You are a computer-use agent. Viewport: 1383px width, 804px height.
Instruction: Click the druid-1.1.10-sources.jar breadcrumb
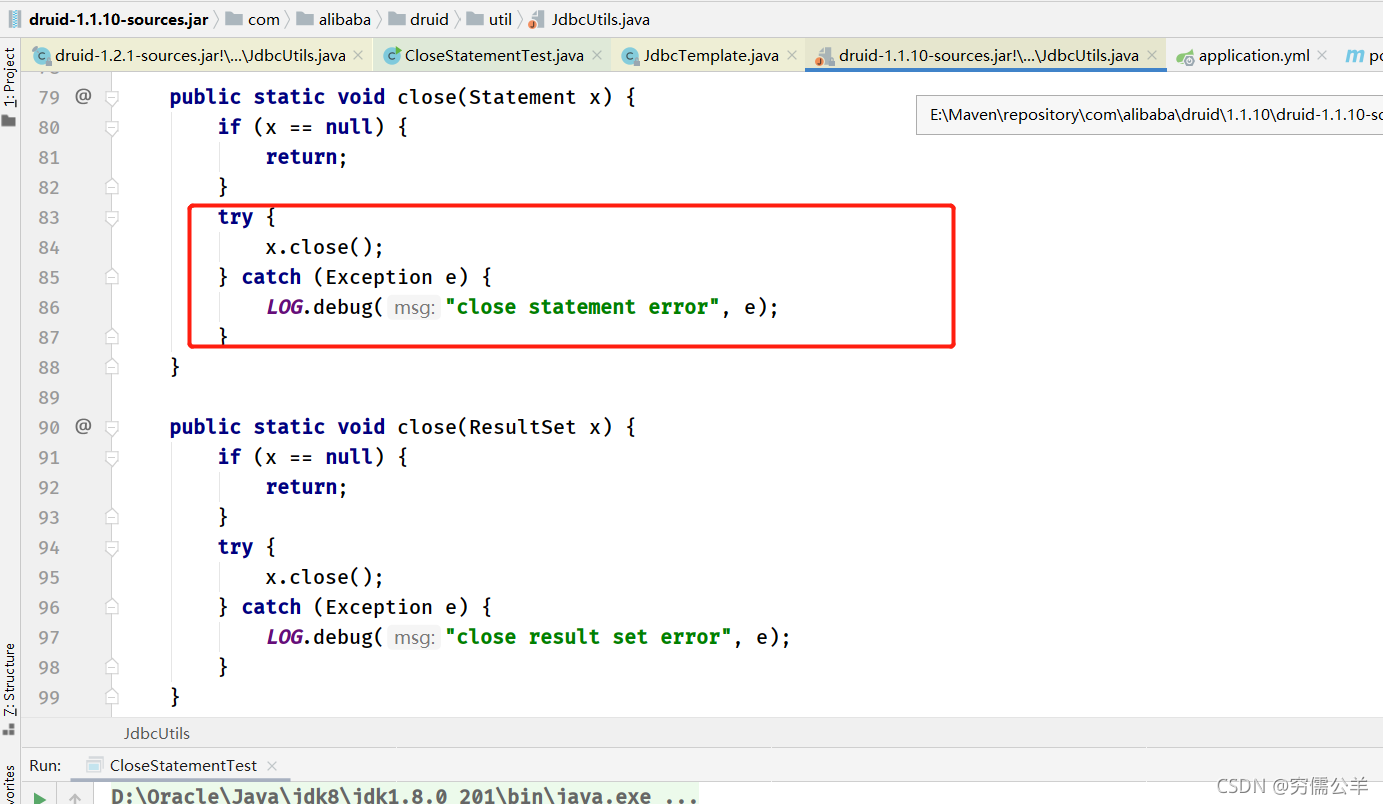119,19
